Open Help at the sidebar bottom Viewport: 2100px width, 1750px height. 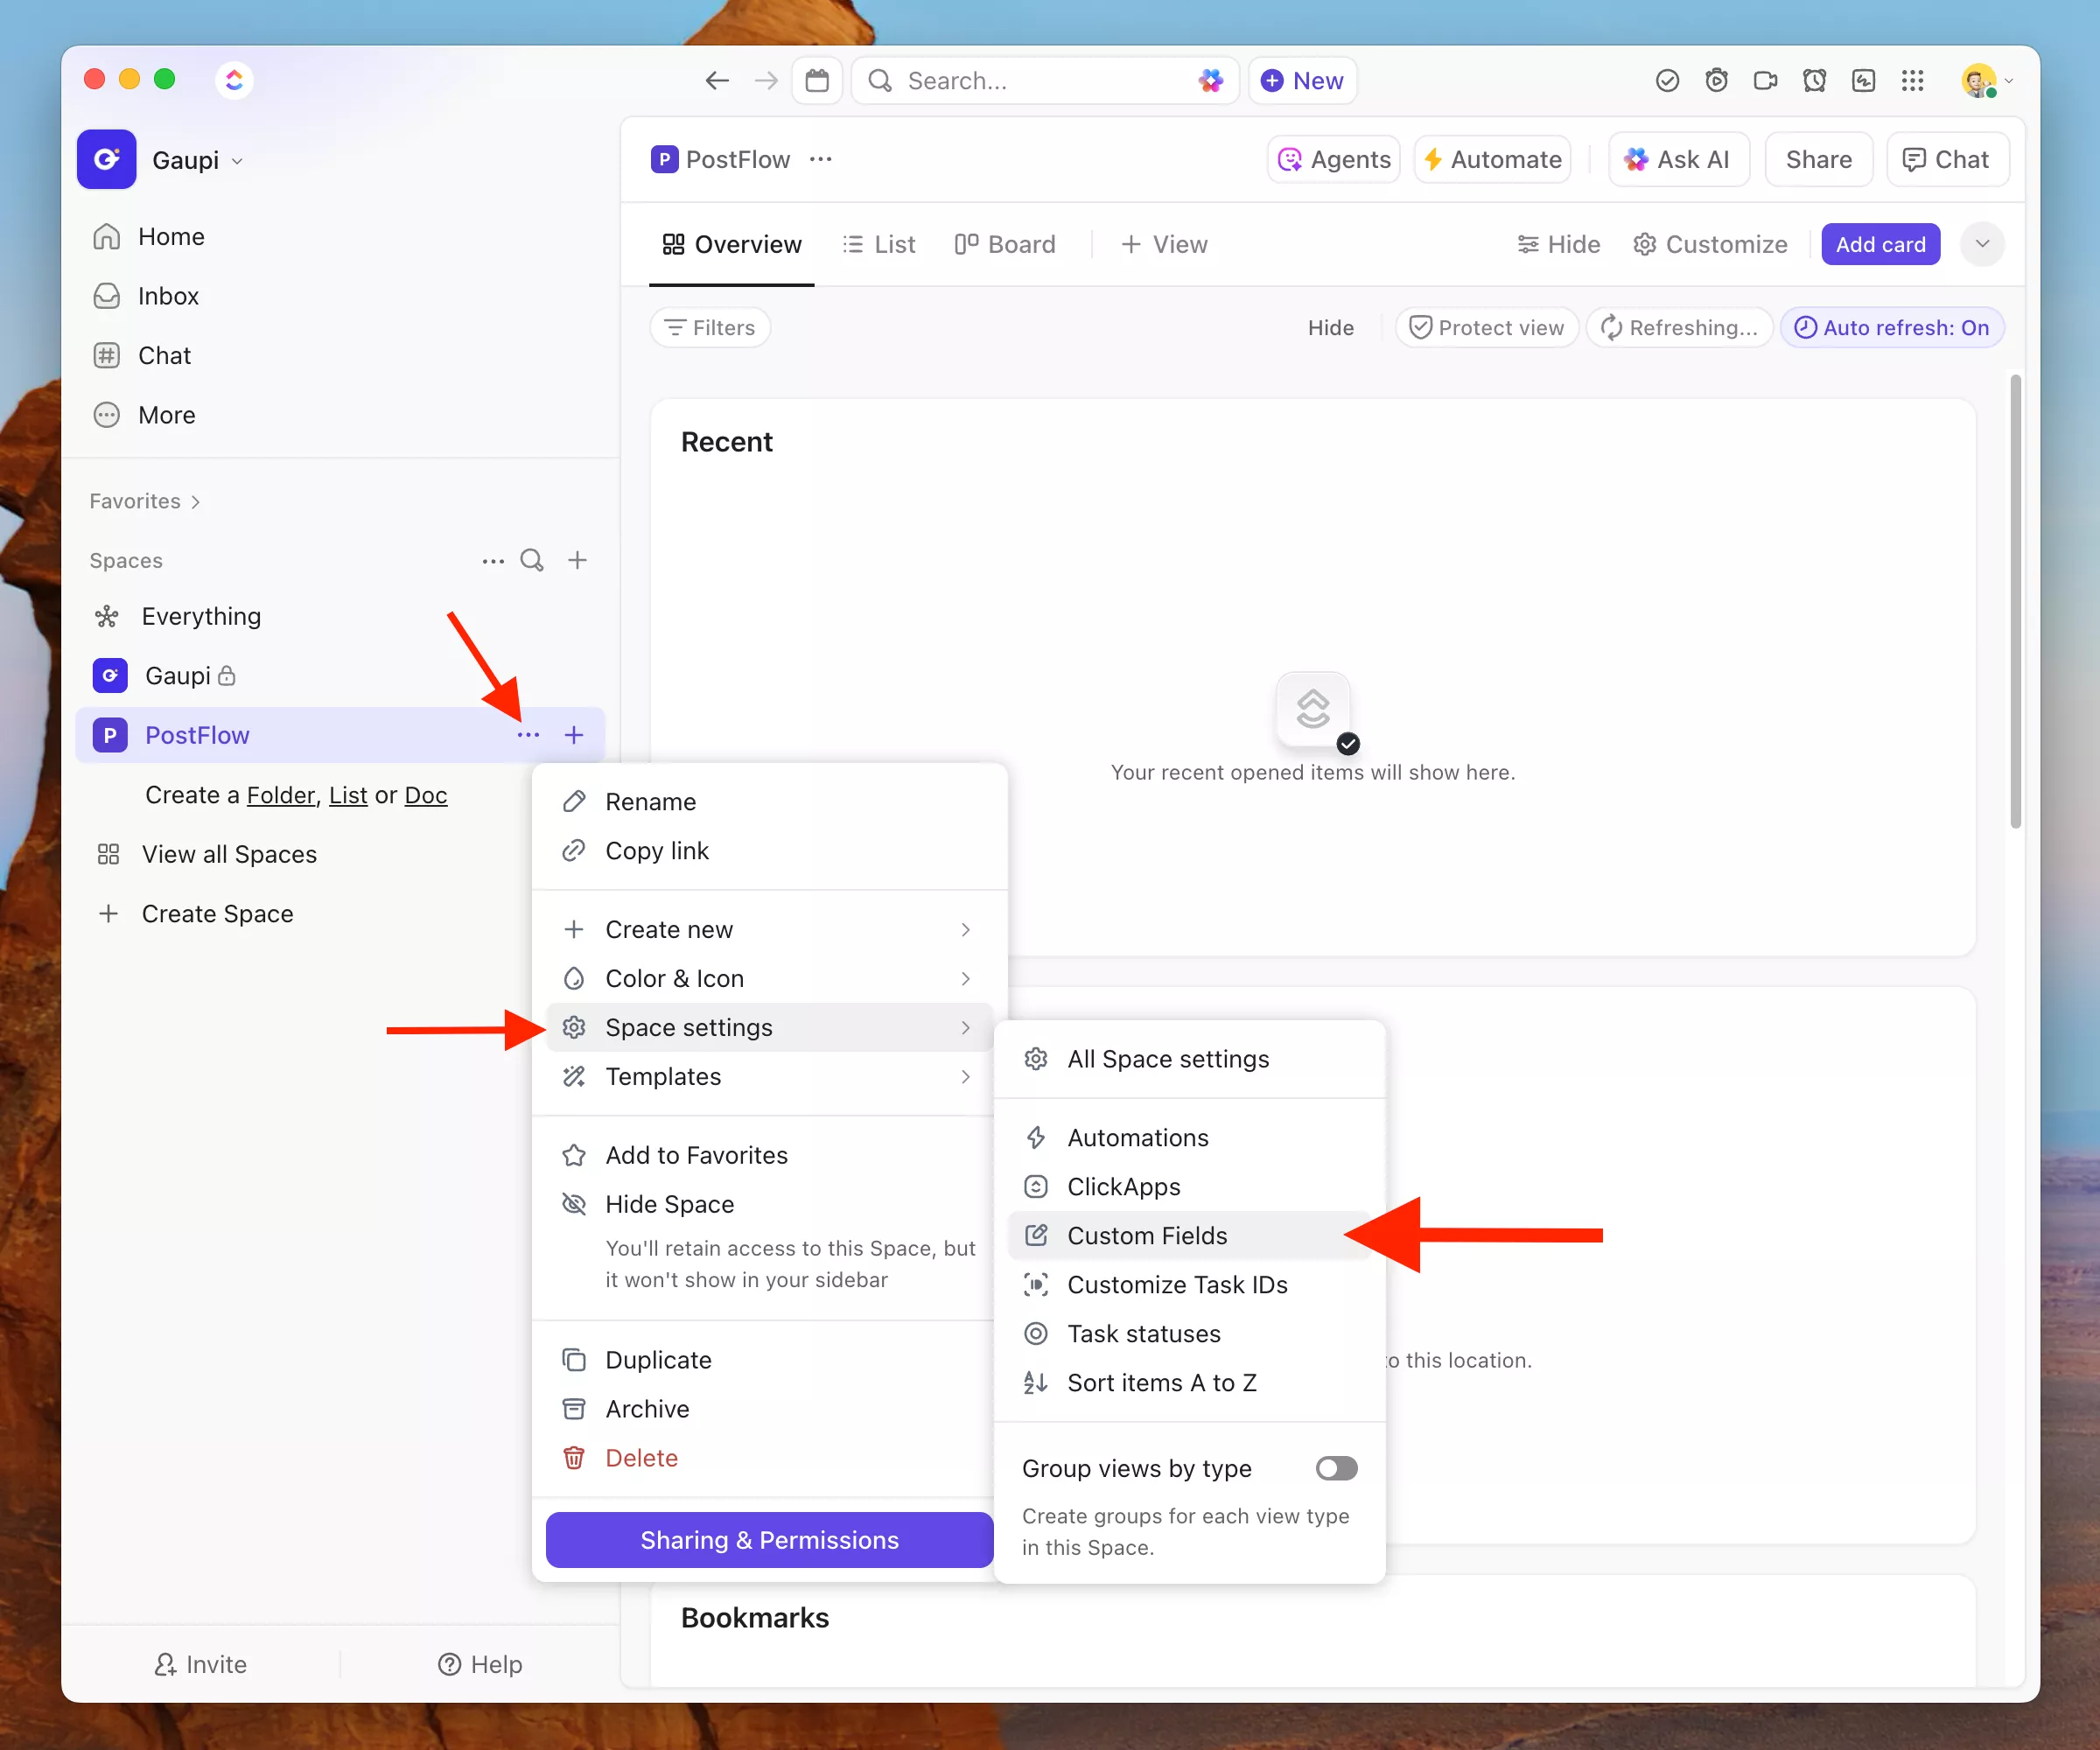click(480, 1664)
